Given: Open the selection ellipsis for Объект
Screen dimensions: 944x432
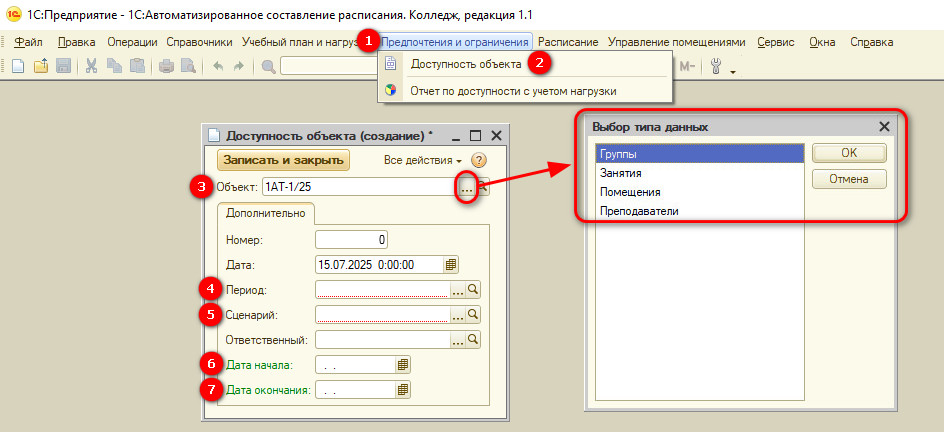Looking at the screenshot, I should click(x=468, y=187).
